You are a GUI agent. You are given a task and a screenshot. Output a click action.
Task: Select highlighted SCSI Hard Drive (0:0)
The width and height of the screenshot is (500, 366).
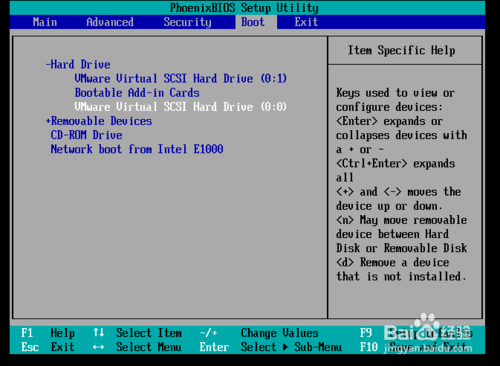coord(180,107)
